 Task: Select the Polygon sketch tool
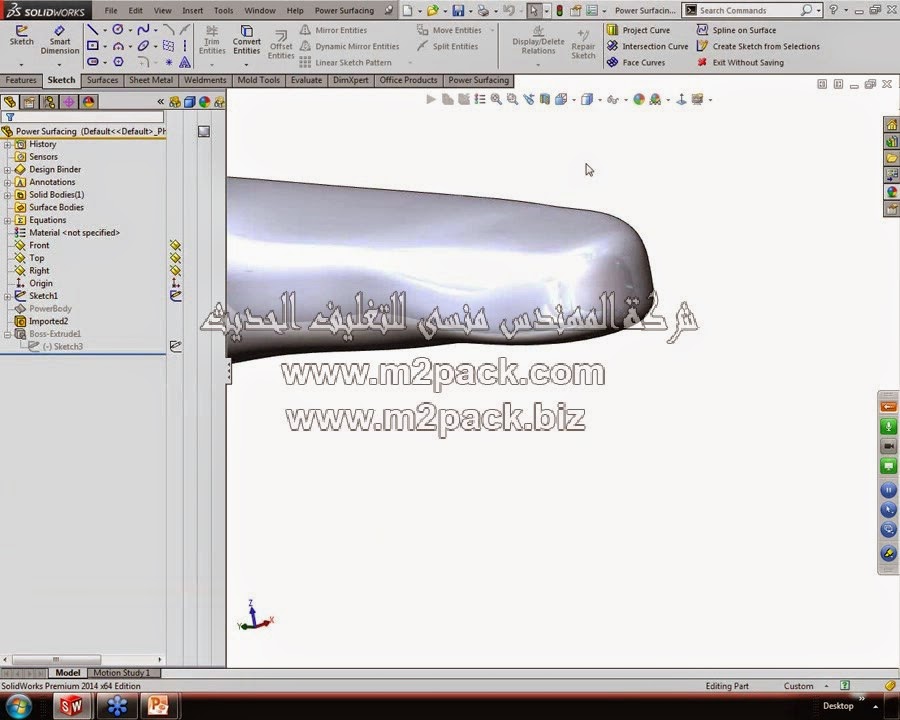click(118, 62)
